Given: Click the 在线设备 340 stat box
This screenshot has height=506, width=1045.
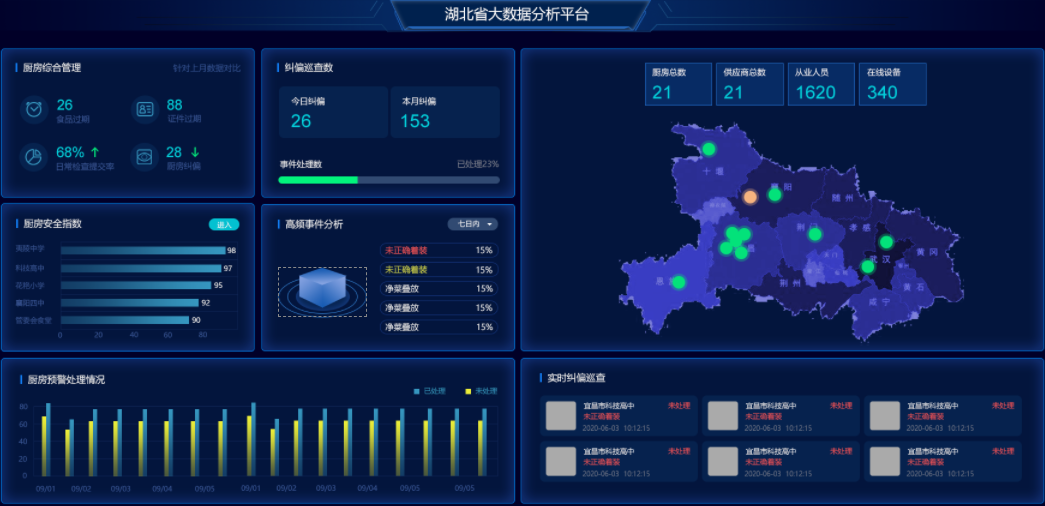Looking at the screenshot, I should click(x=892, y=85).
